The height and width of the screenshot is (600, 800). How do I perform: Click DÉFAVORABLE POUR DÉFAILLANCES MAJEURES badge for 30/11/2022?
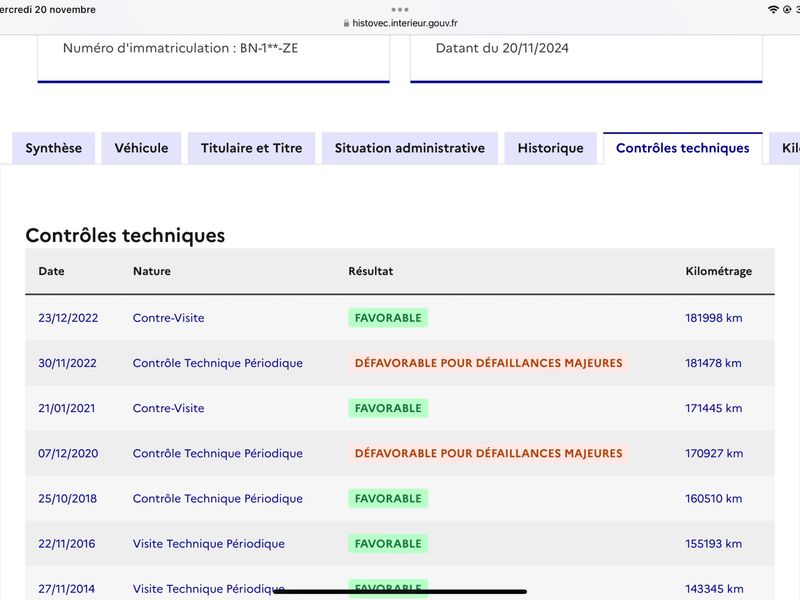pos(489,363)
